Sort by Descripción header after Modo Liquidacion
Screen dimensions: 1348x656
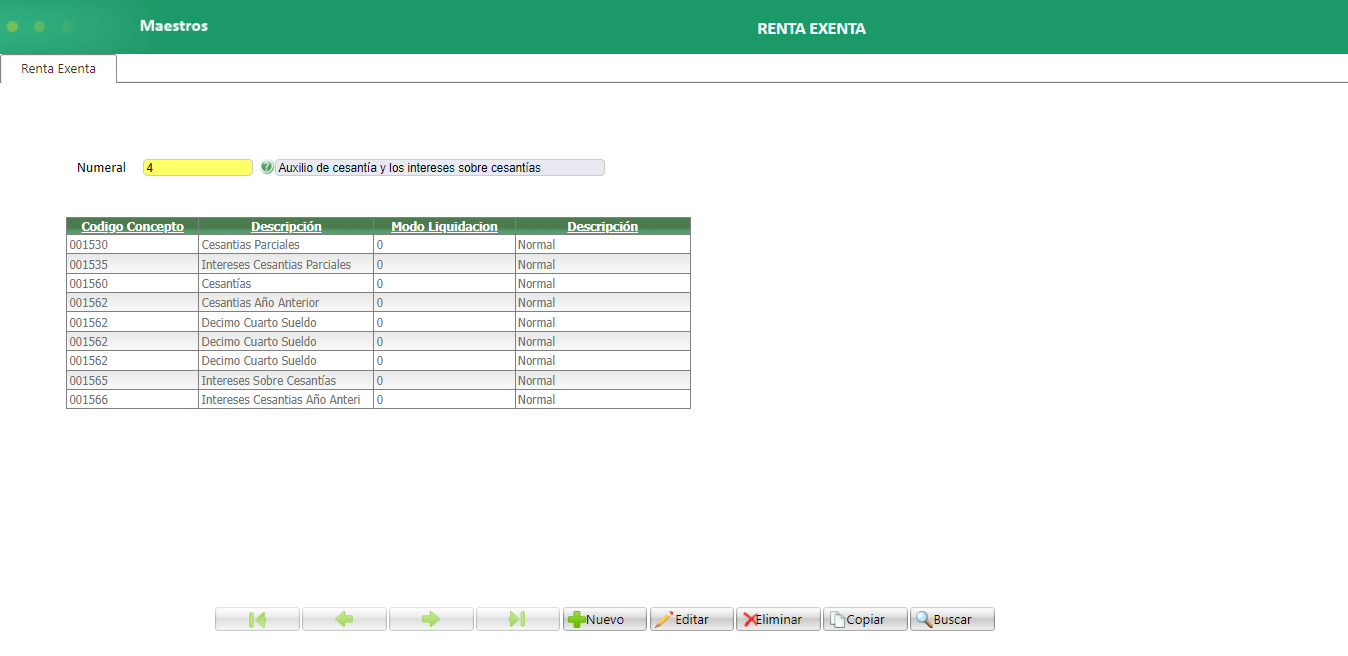pos(603,227)
